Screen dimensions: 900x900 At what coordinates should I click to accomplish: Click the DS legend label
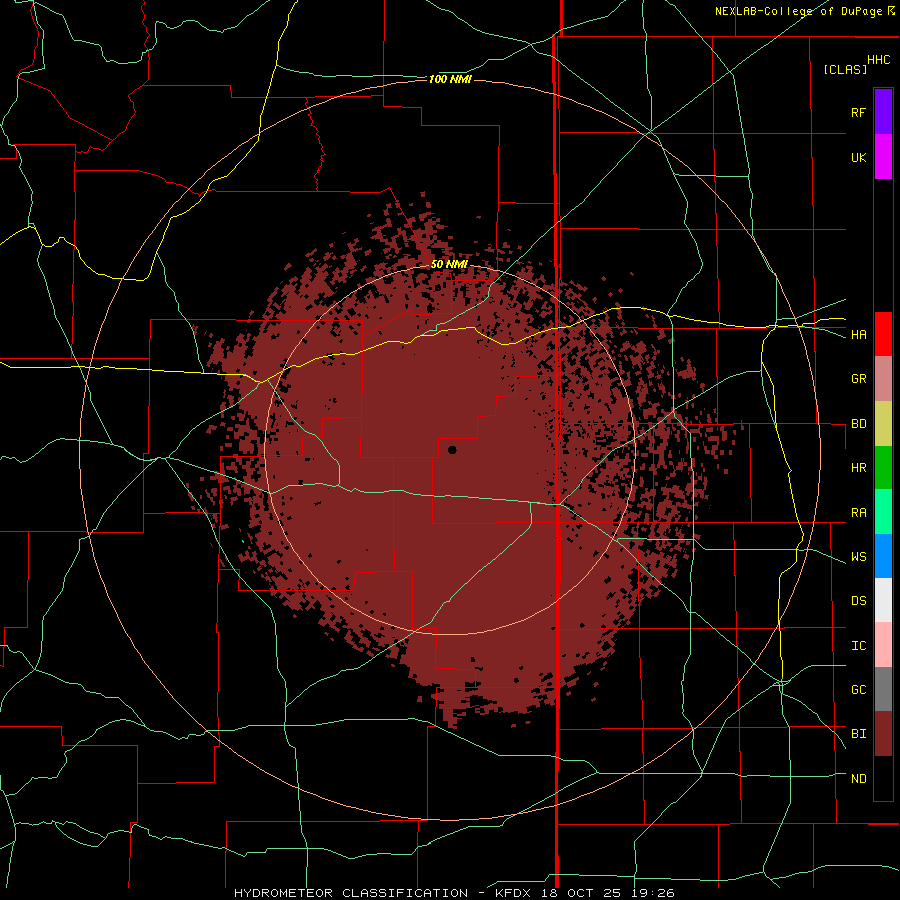tap(858, 601)
